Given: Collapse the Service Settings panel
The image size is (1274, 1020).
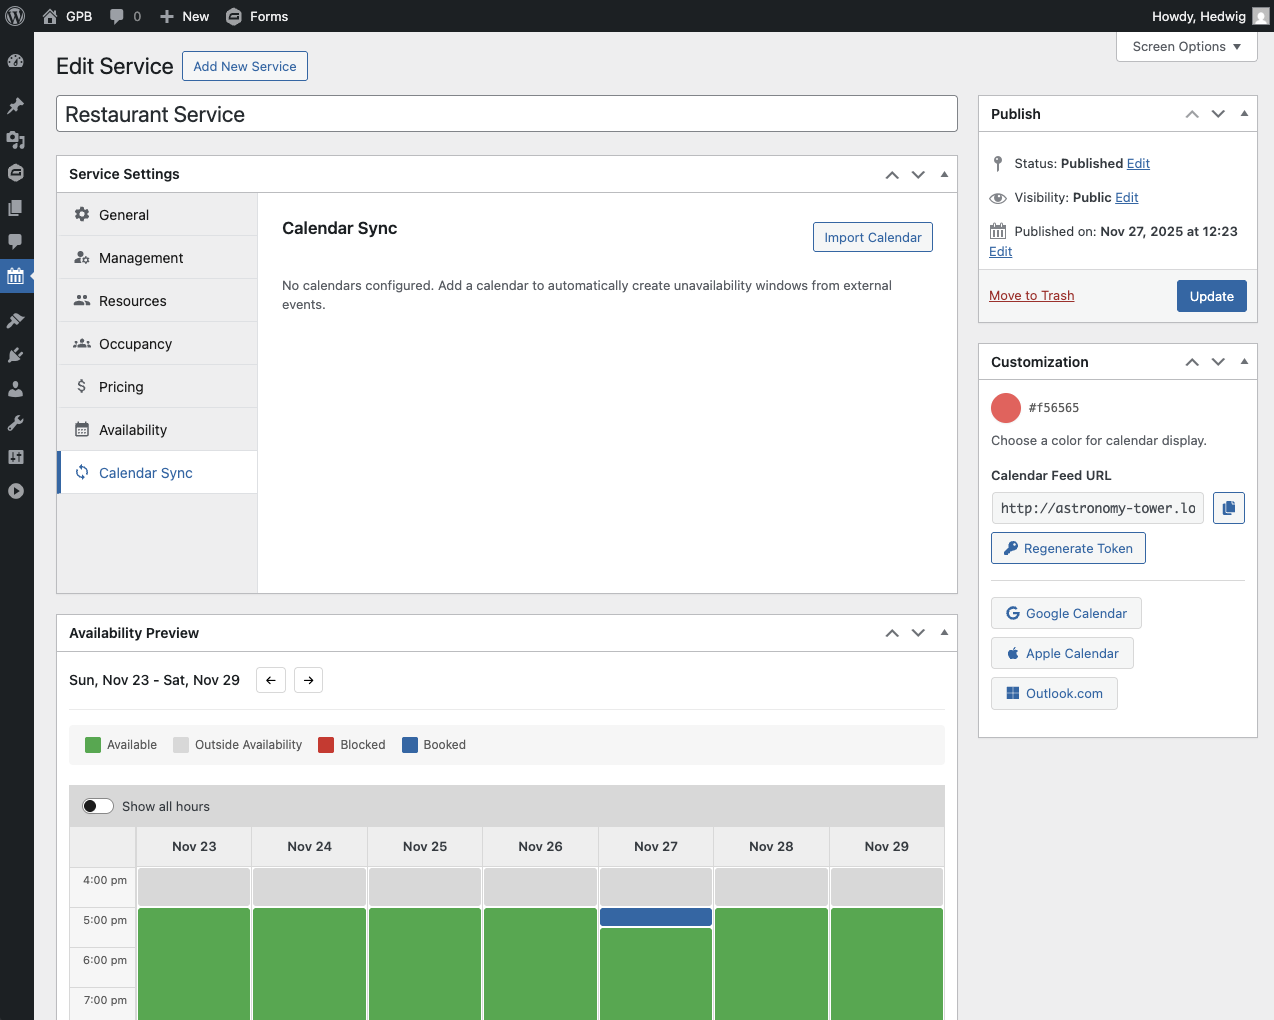Looking at the screenshot, I should pyautogui.click(x=944, y=174).
